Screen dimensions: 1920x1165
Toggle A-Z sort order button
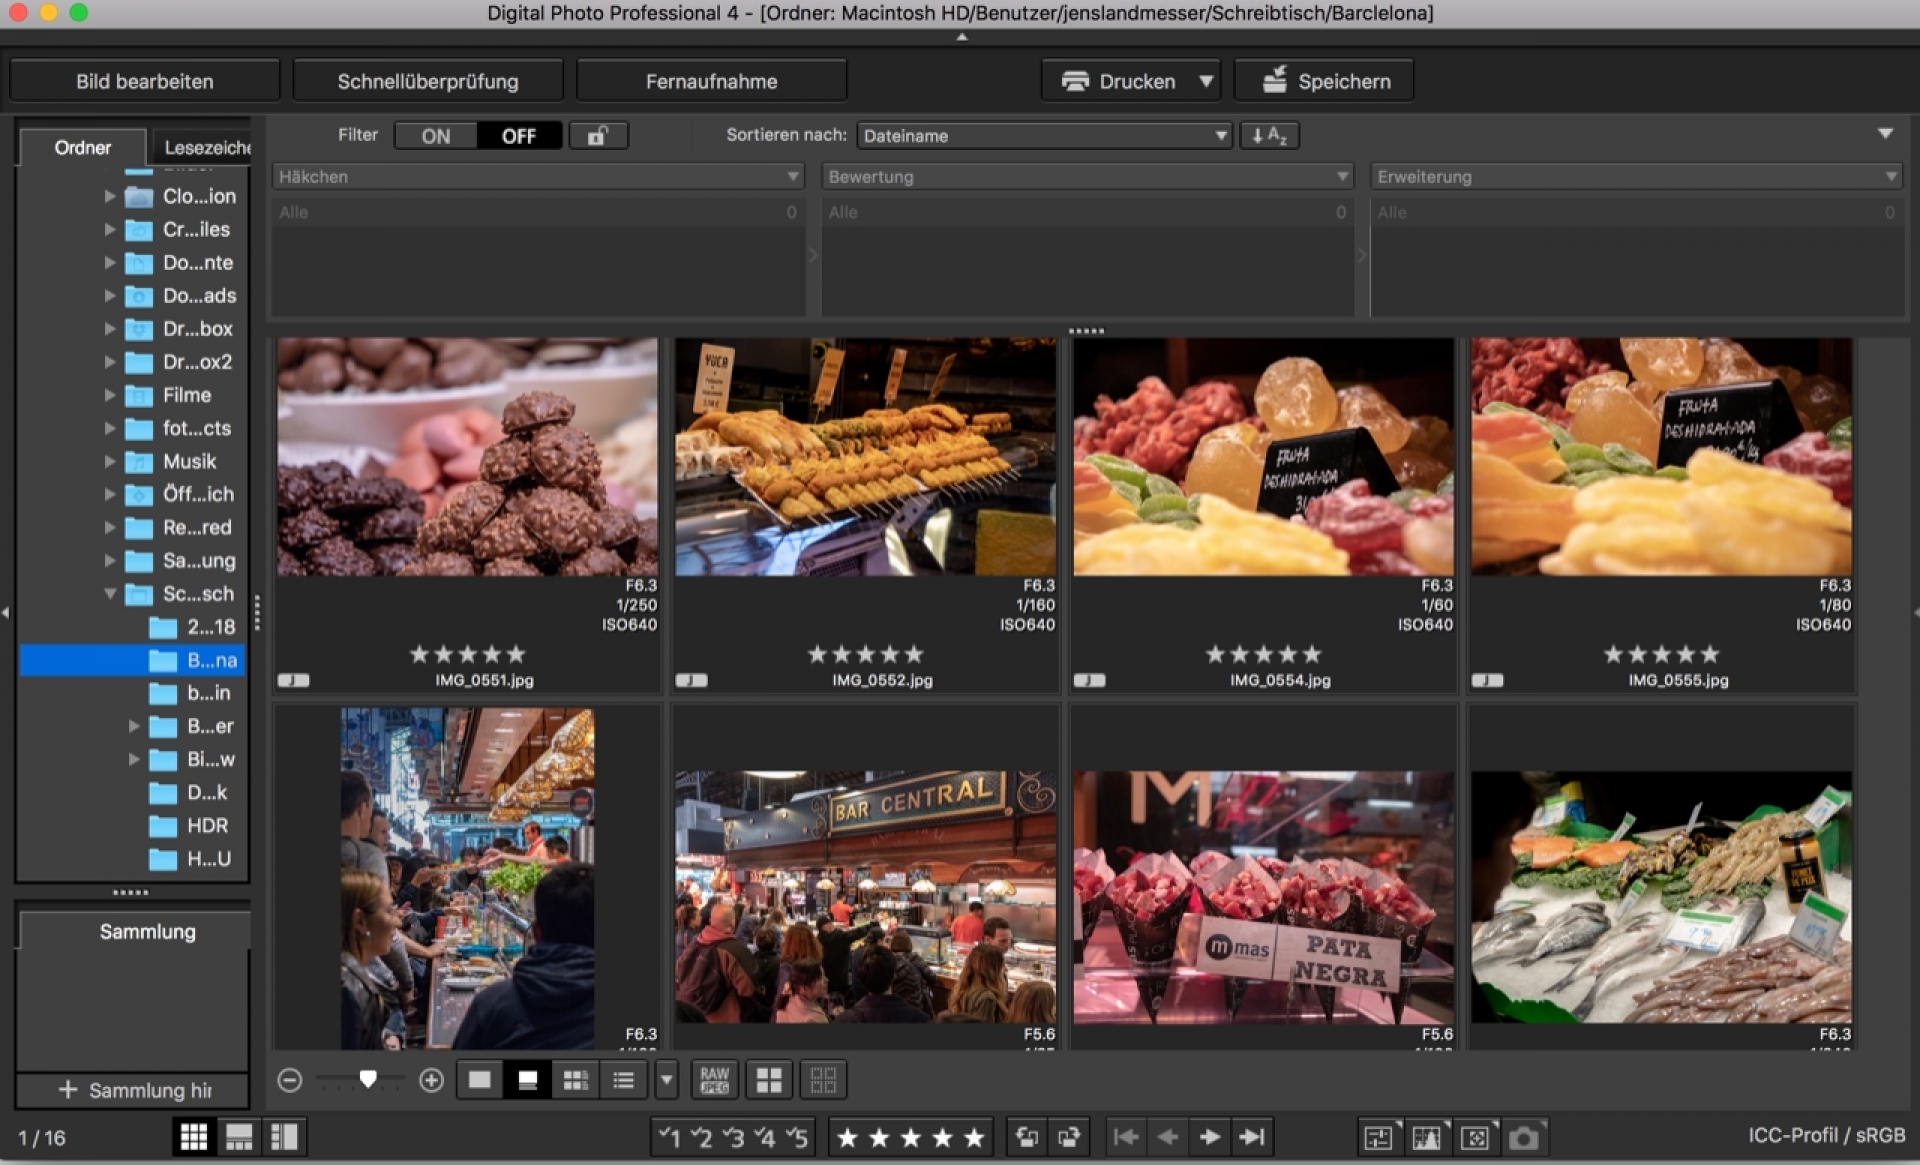(x=1269, y=136)
